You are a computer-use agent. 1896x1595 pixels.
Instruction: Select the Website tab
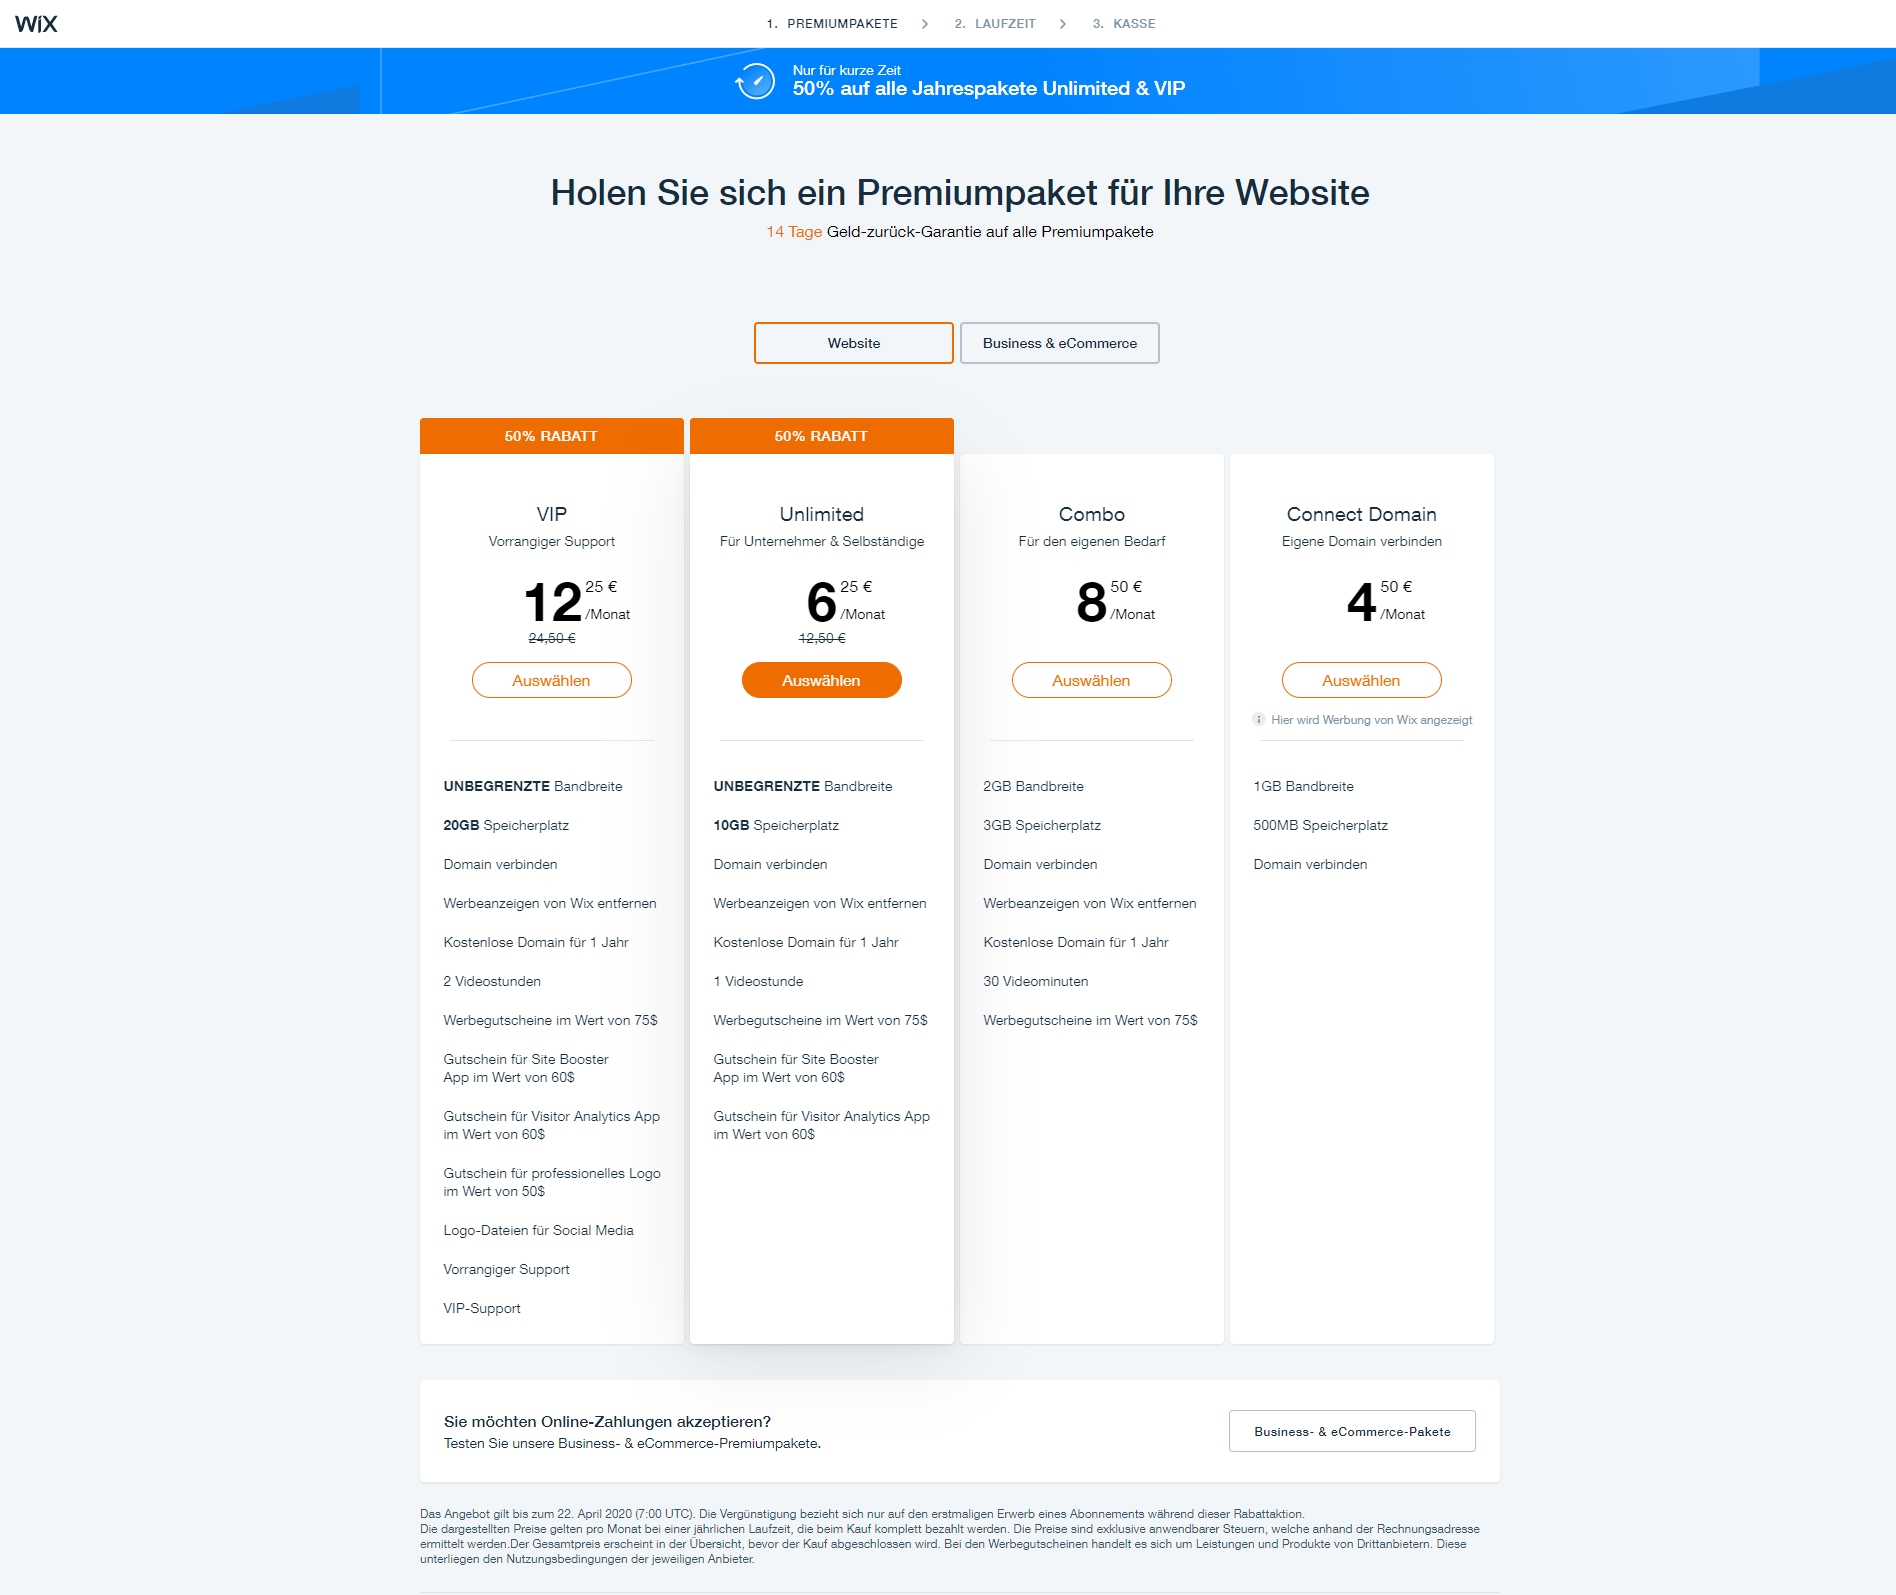click(854, 343)
